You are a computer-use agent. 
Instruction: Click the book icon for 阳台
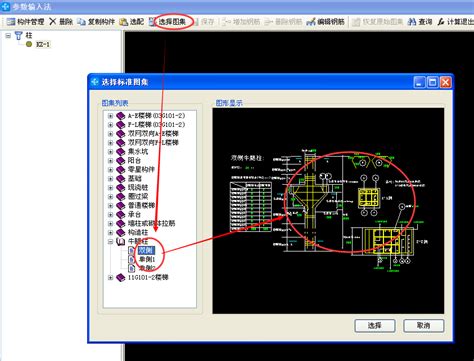tap(121, 161)
